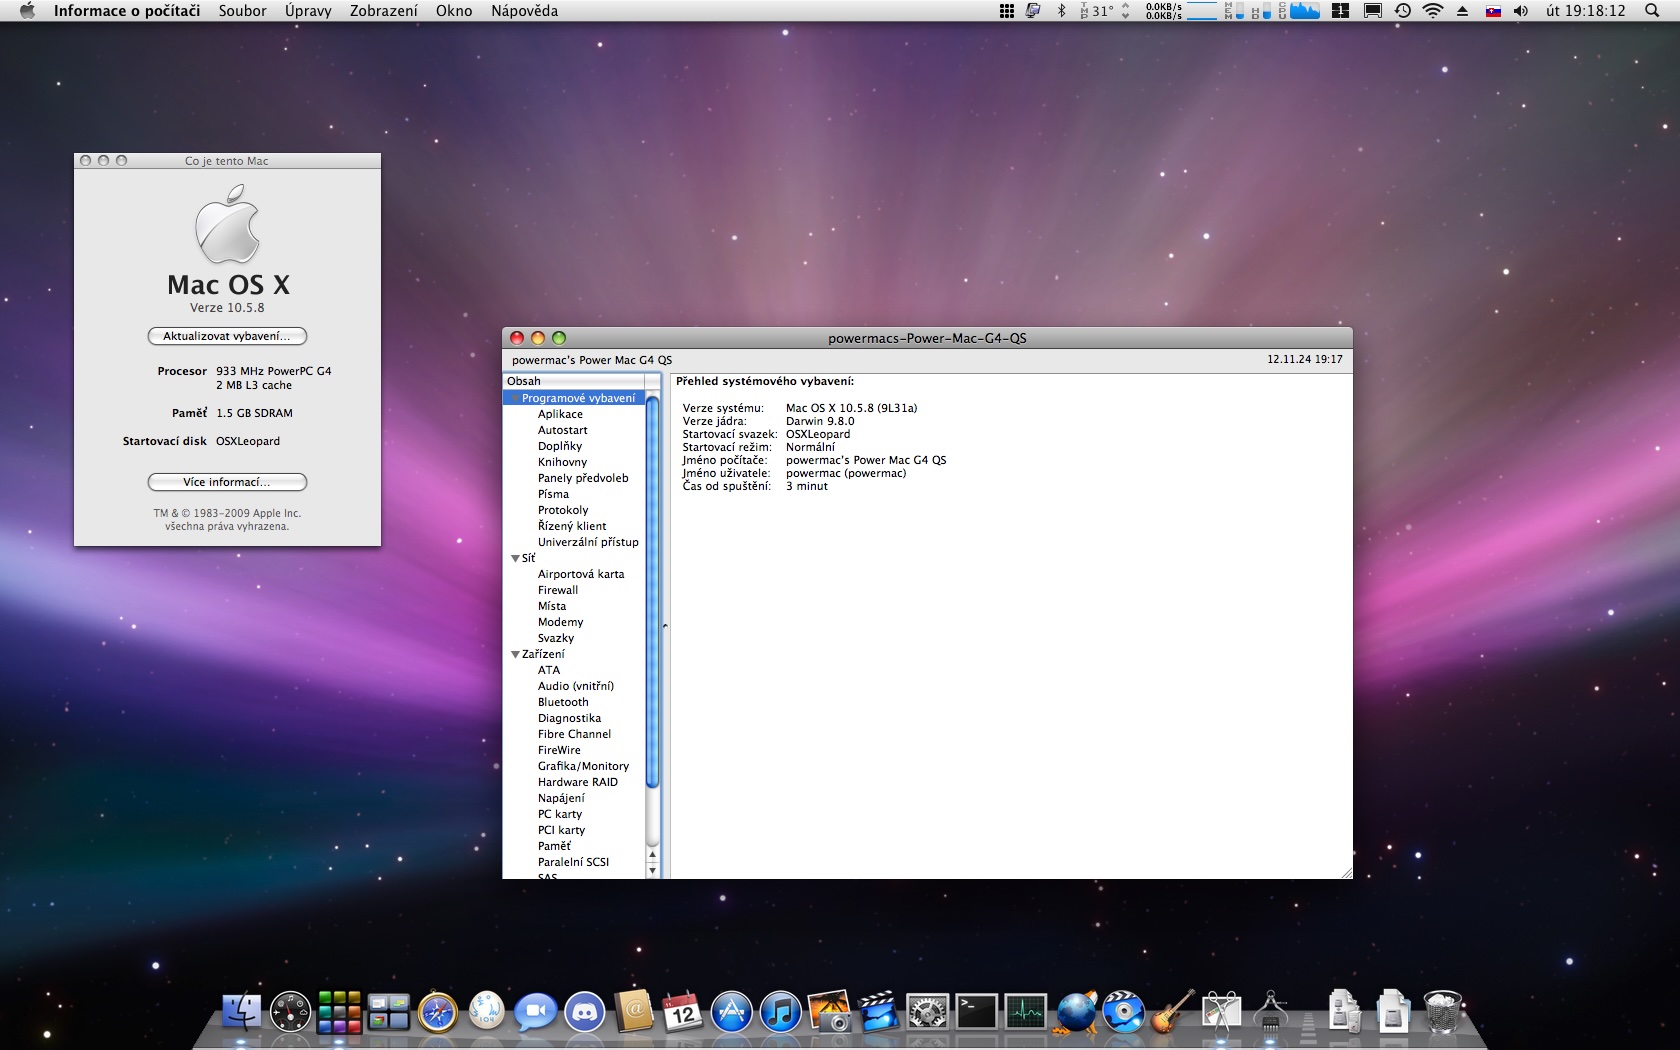This screenshot has width=1680, height=1050.
Task: Select Programové vybavení in sidebar
Action: (574, 398)
